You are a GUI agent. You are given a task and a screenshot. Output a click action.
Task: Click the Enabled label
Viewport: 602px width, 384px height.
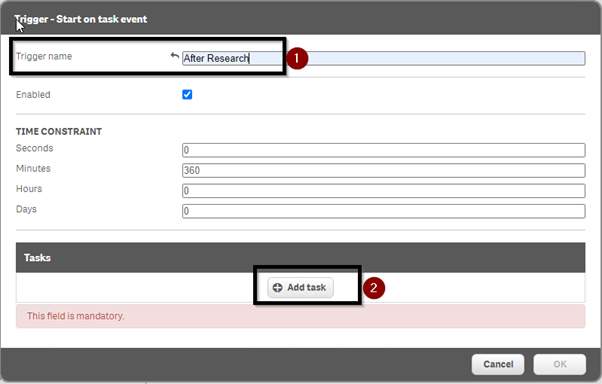(33, 95)
